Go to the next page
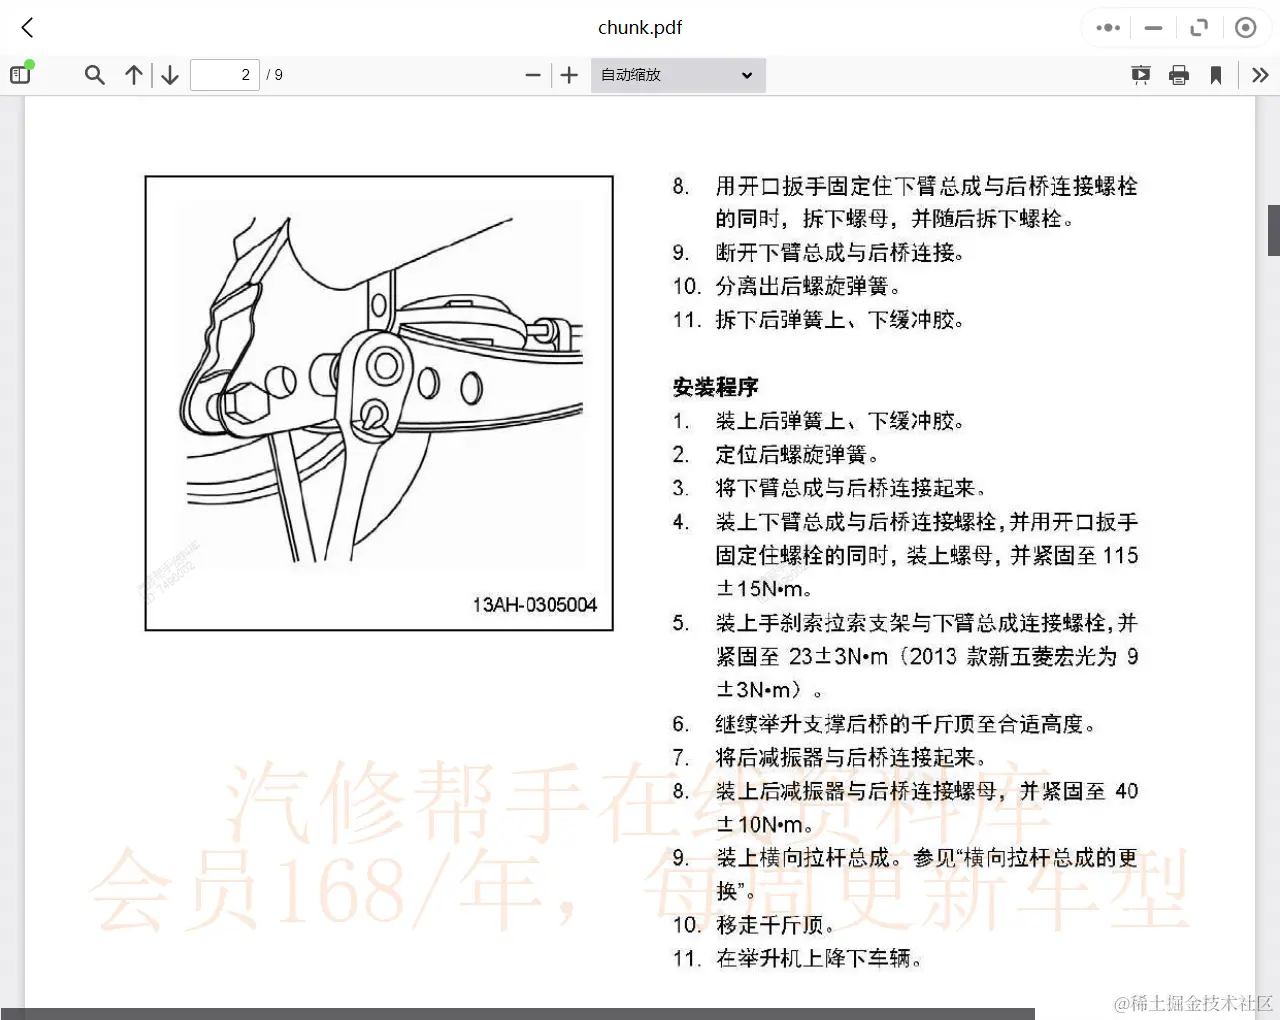1280x1020 pixels. pos(169,74)
